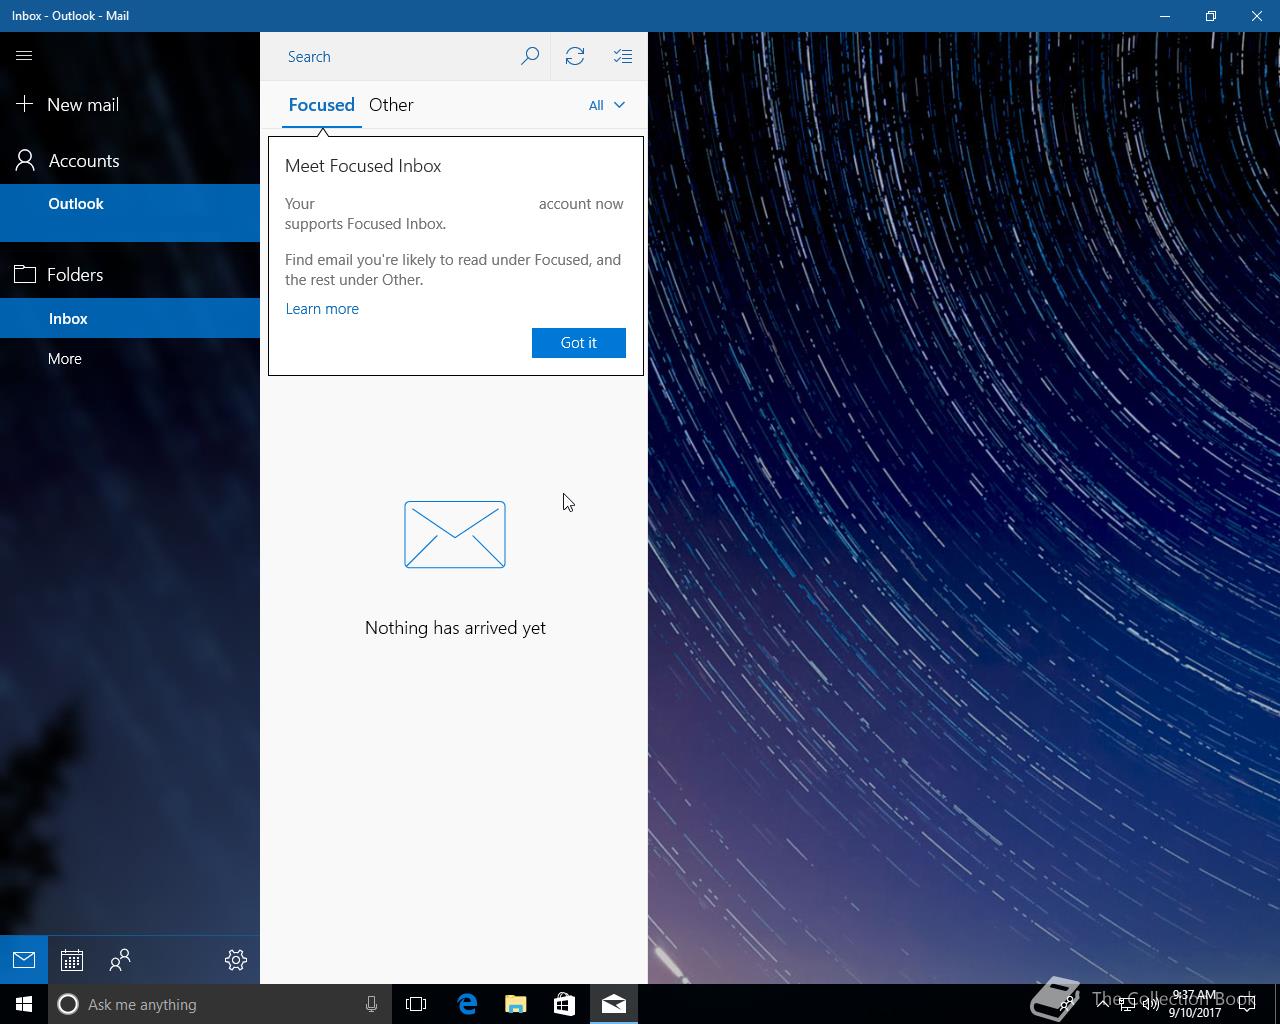This screenshot has height=1024, width=1280.
Task: Open the Calendar app icon
Action: point(72,960)
